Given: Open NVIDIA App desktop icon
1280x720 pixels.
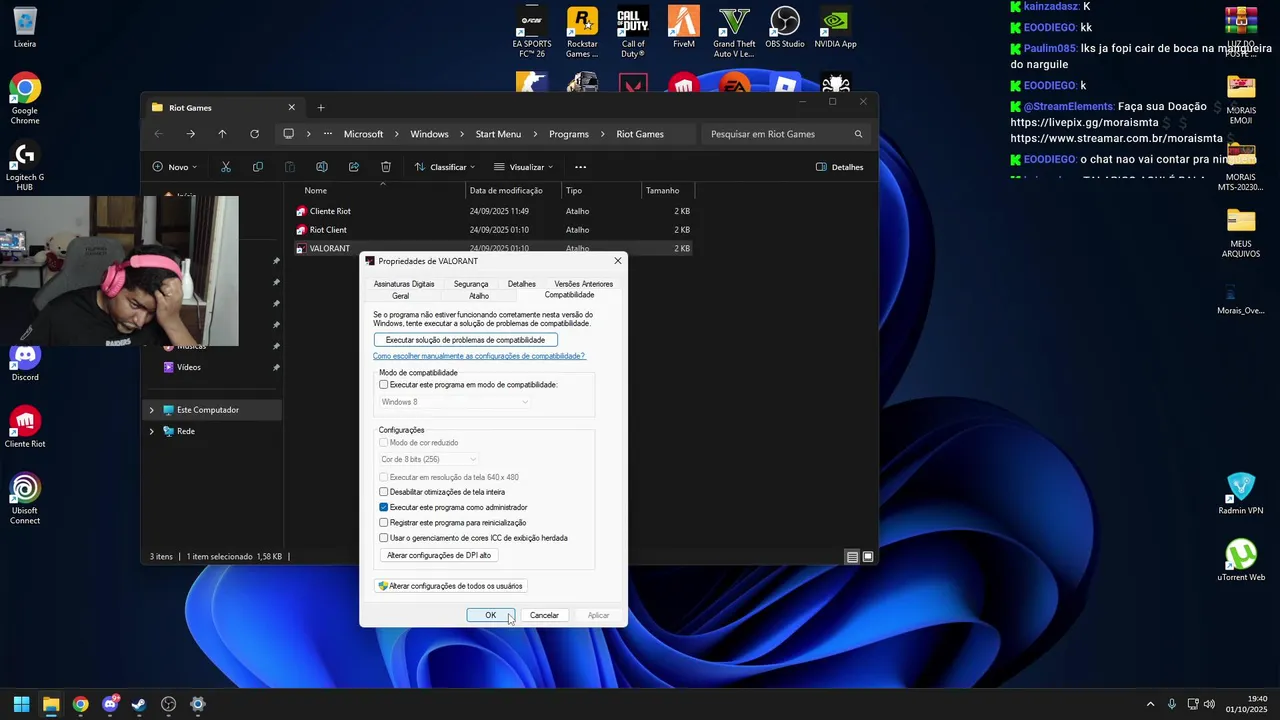Looking at the screenshot, I should [835, 28].
